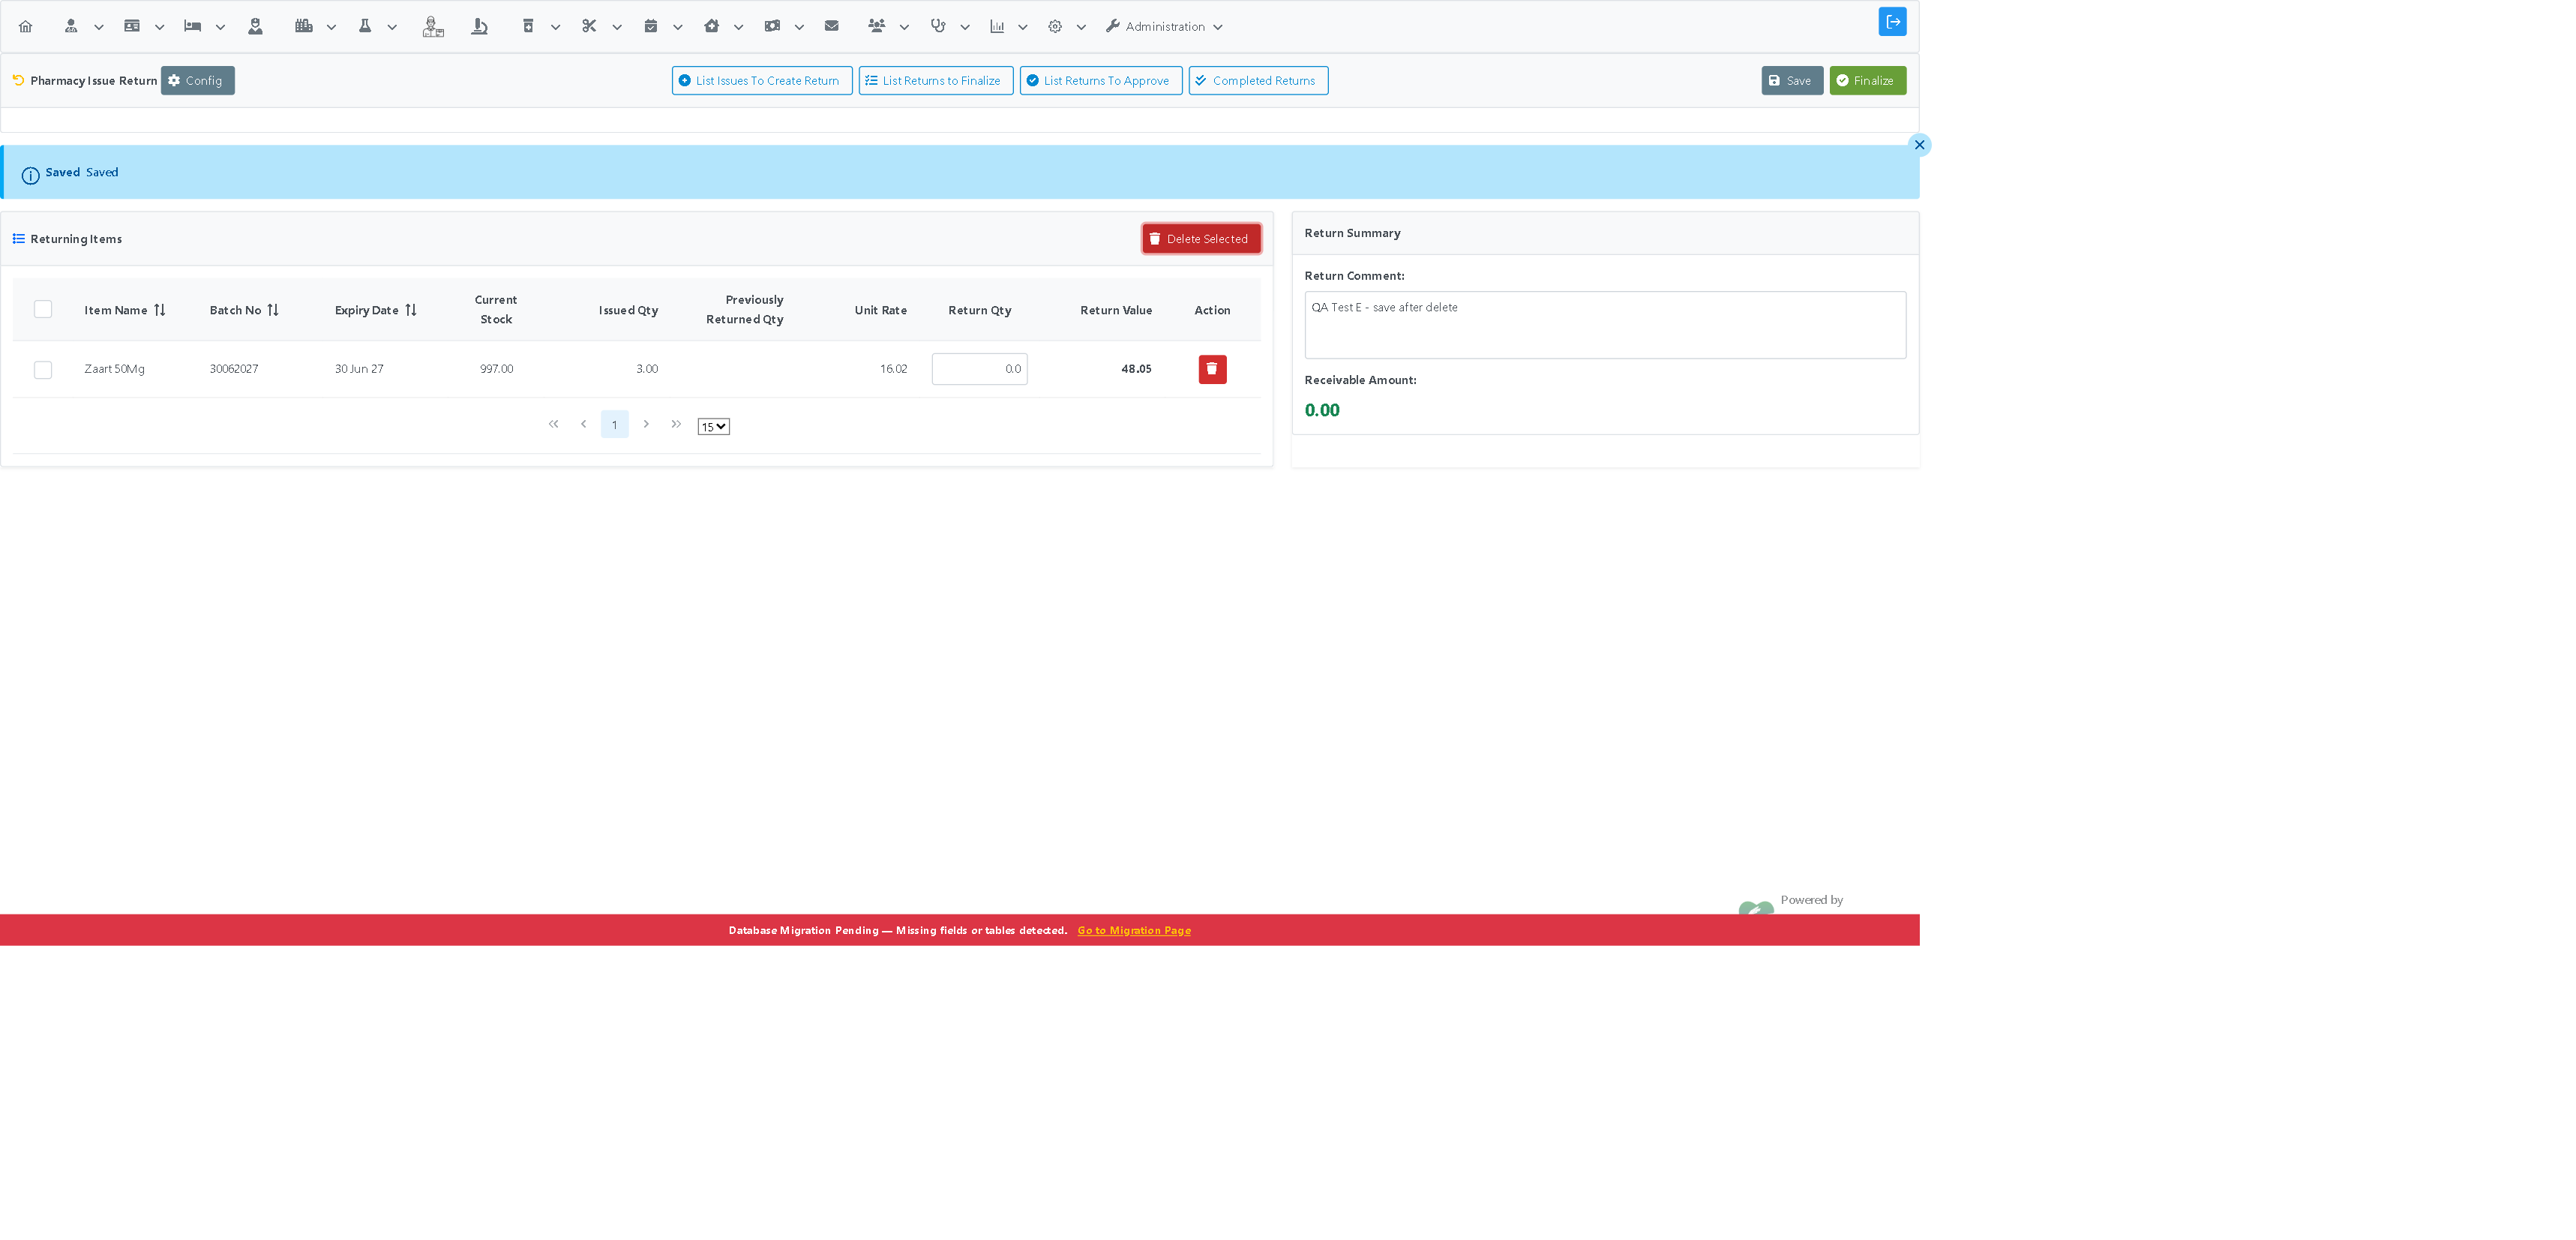Open the pharmacy pill bottle menu icon
The image size is (2576, 1240).
pos(528,27)
